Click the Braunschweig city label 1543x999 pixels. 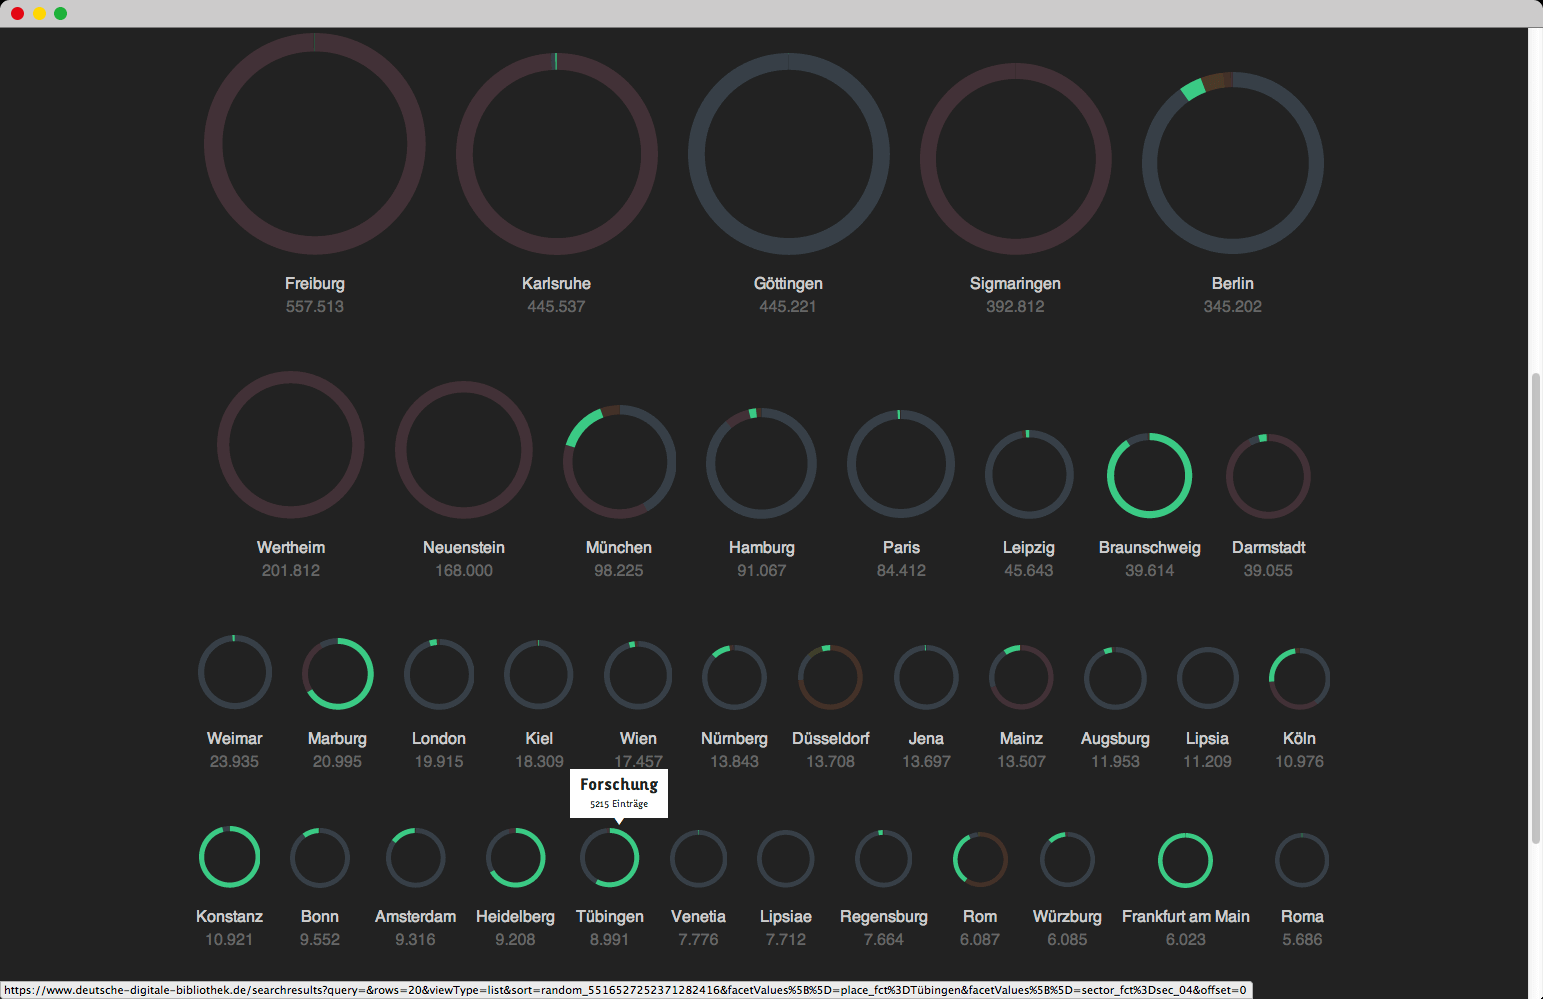click(1149, 547)
